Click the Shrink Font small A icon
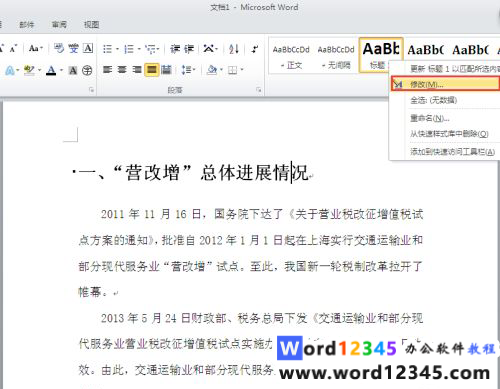500x389 pixels. click(13, 49)
